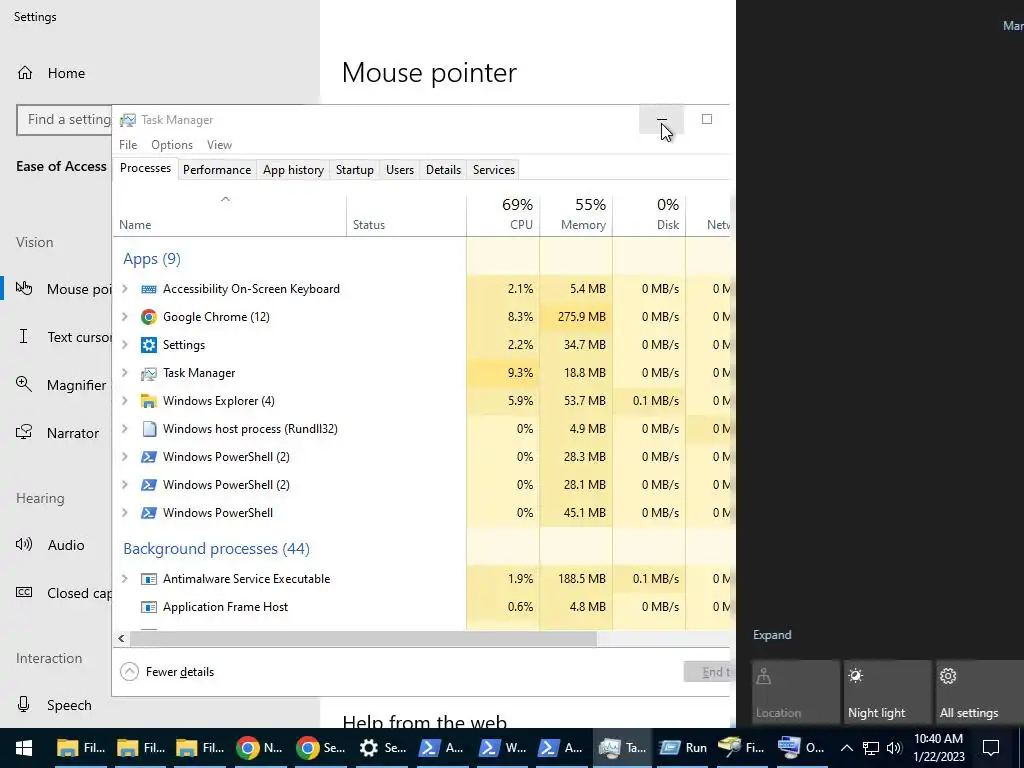This screenshot has width=1024, height=768.
Task: Open the Settings taskbar button with gear
Action: (x=383, y=748)
